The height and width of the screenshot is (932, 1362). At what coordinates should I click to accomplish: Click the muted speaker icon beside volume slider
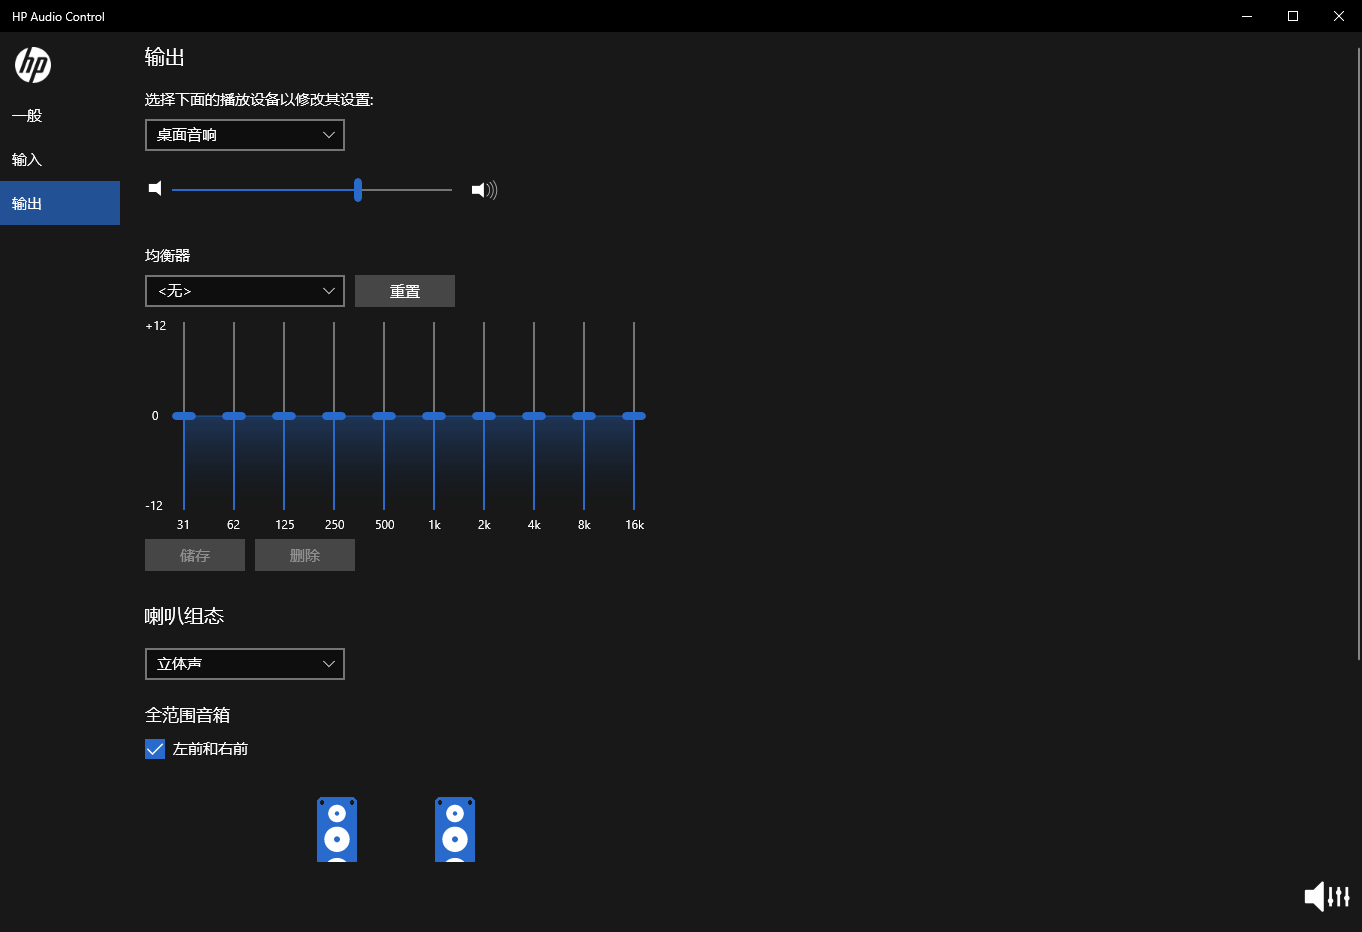click(155, 189)
